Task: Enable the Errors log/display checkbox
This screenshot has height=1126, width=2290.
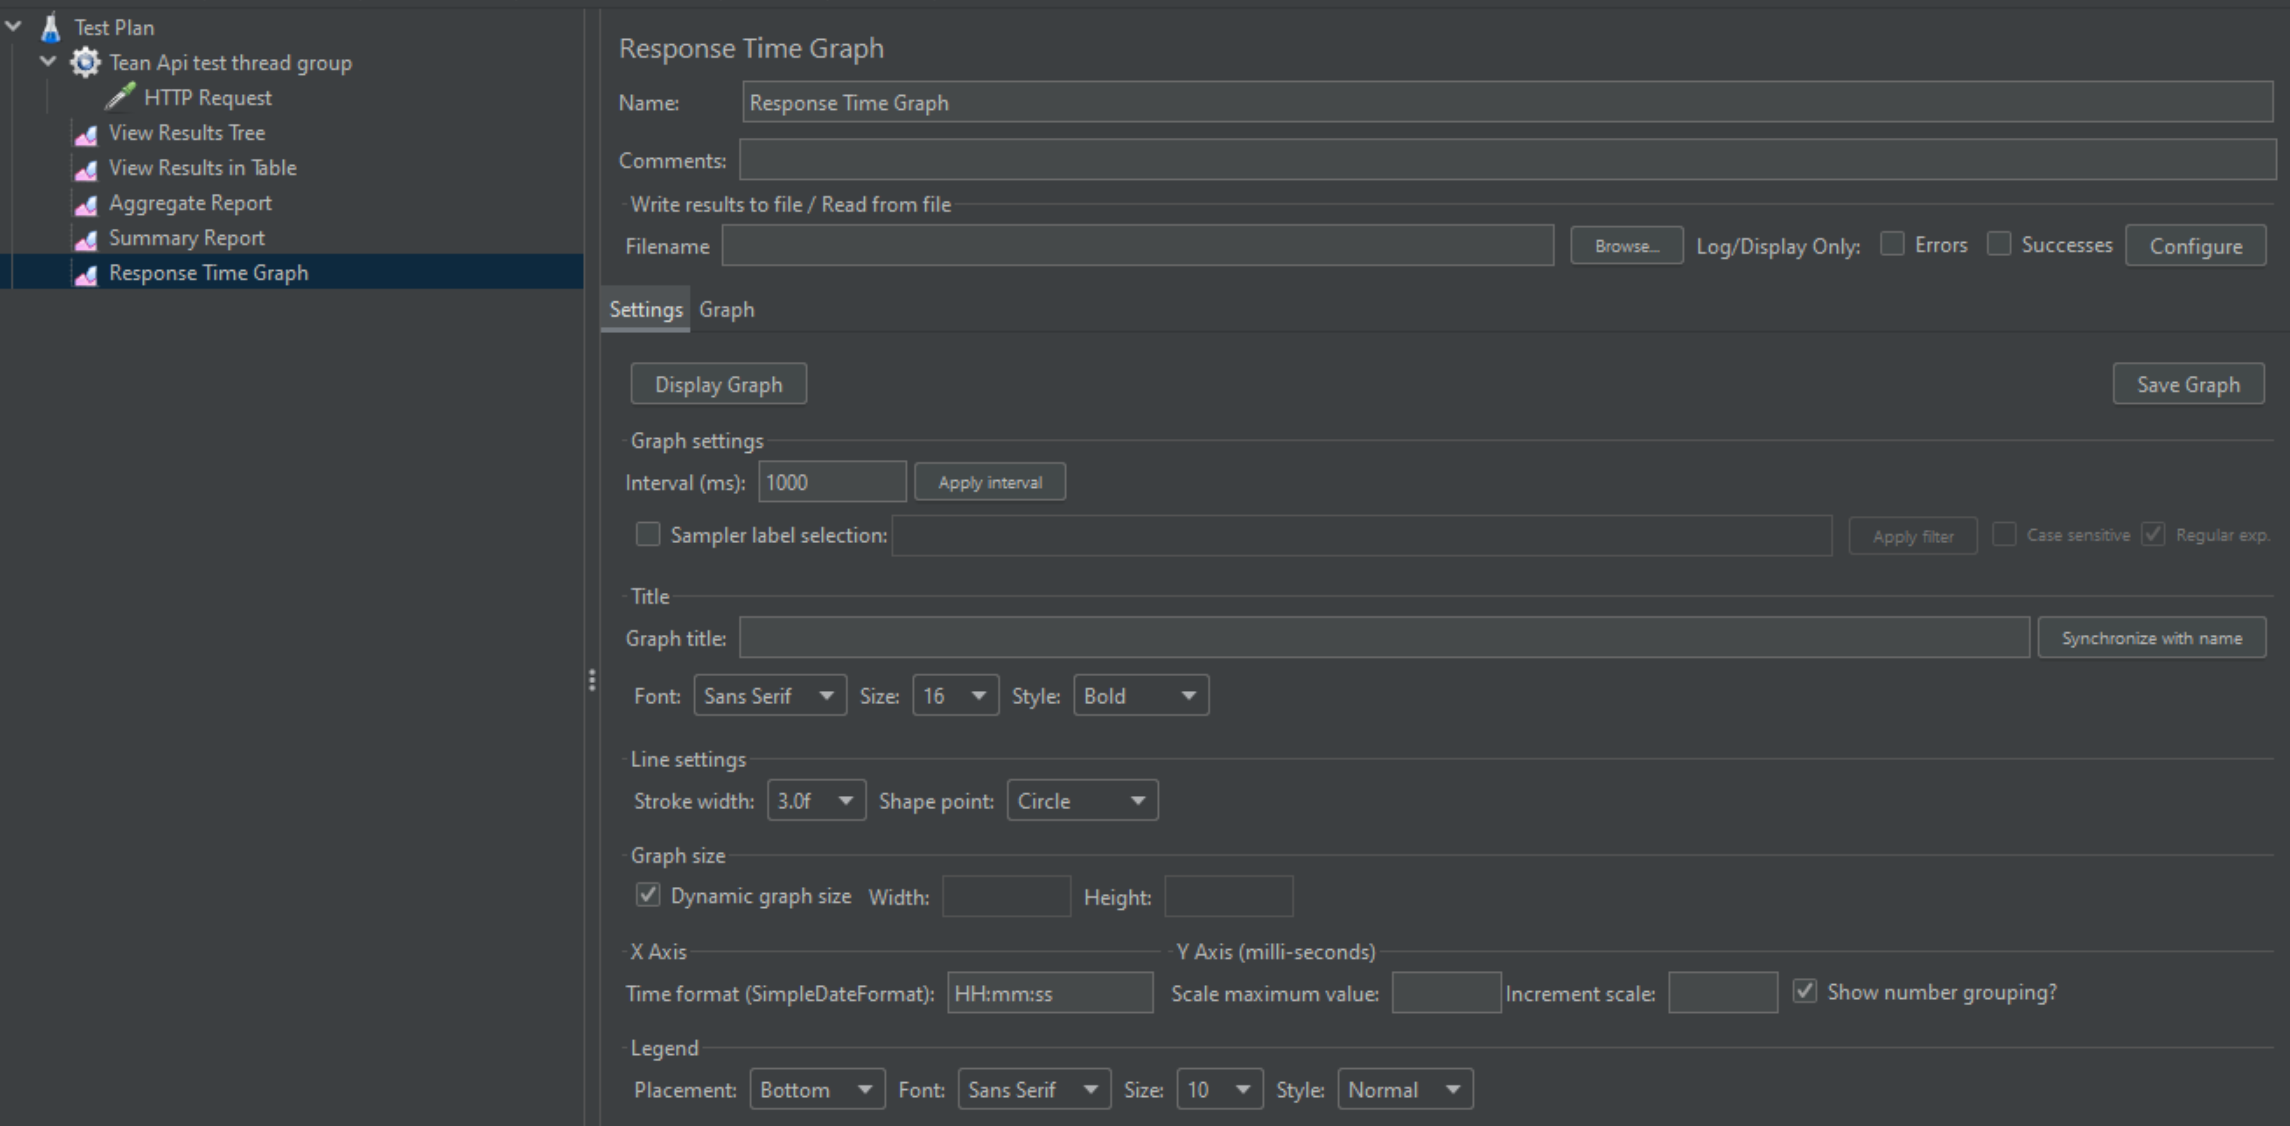Action: tap(1892, 244)
